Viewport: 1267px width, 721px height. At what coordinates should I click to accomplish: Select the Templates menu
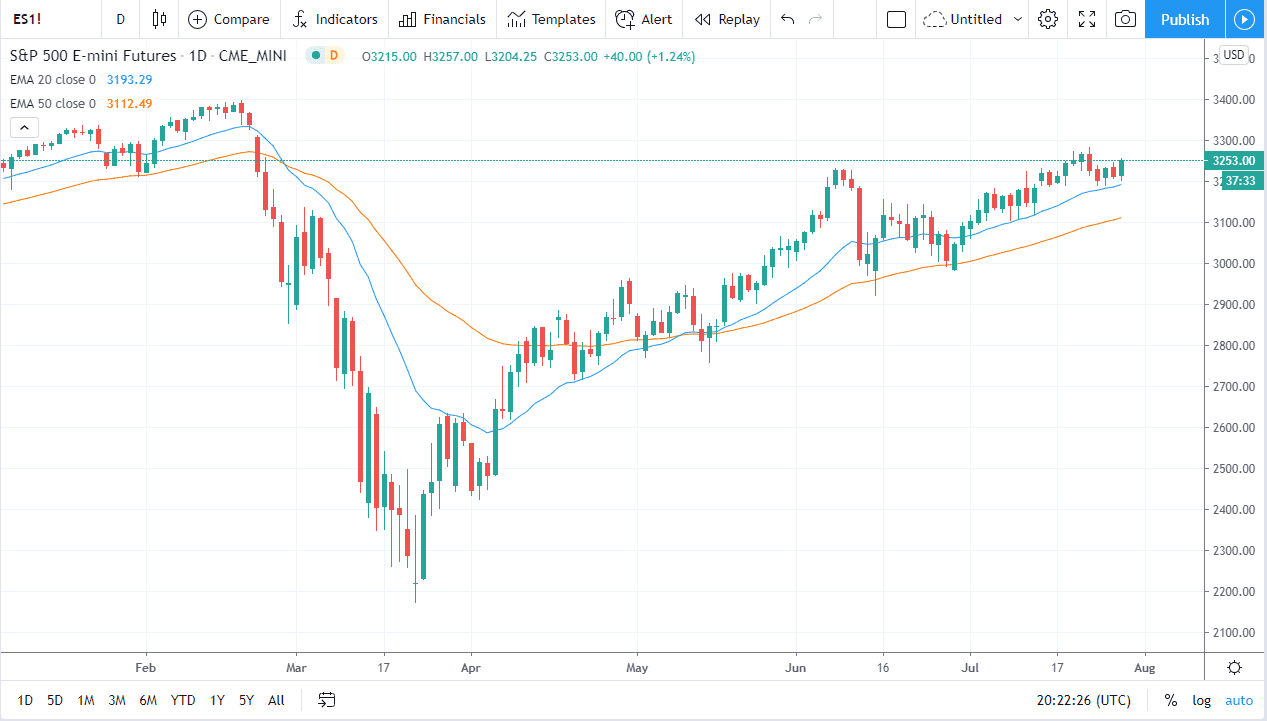(x=551, y=19)
